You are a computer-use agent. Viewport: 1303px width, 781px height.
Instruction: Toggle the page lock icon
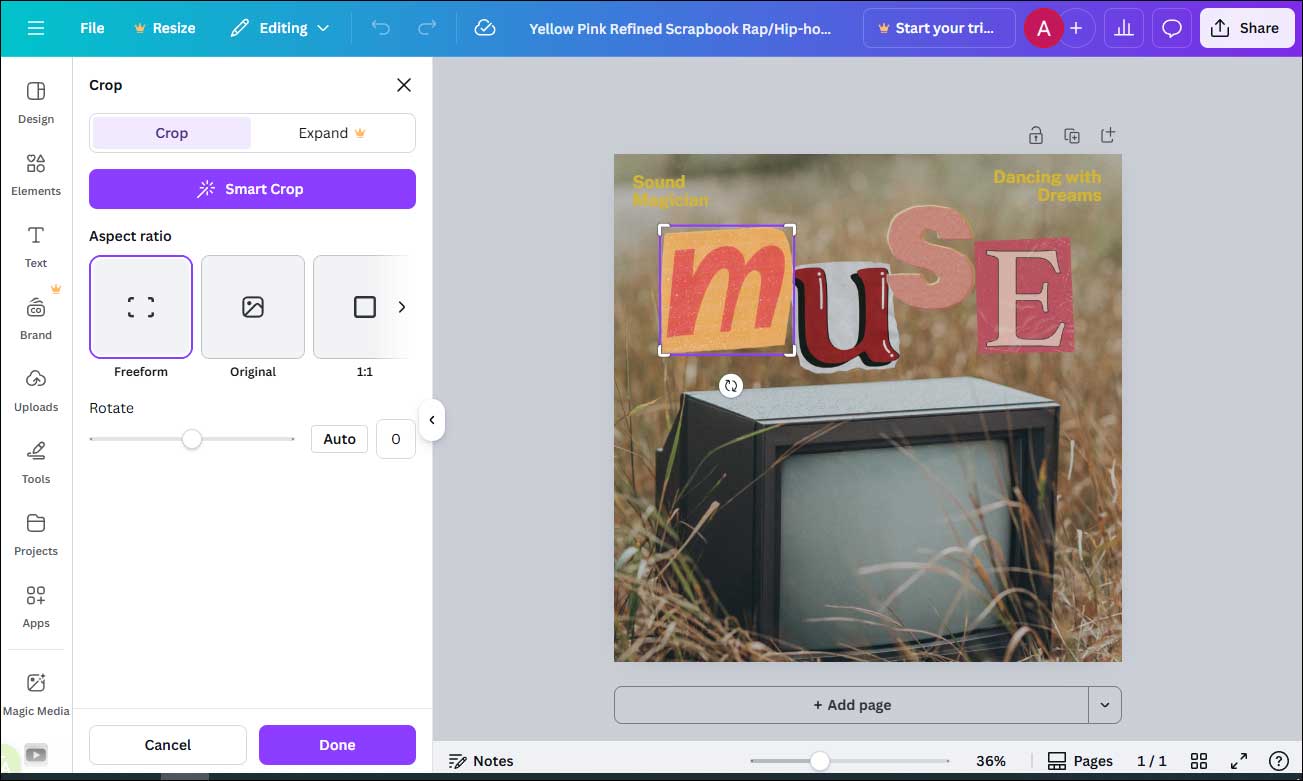(1035, 134)
